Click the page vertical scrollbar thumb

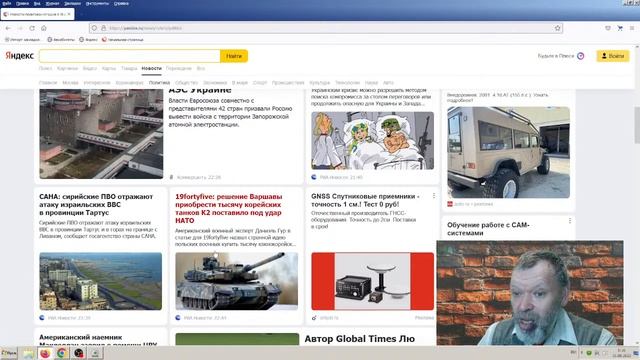(x=637, y=125)
